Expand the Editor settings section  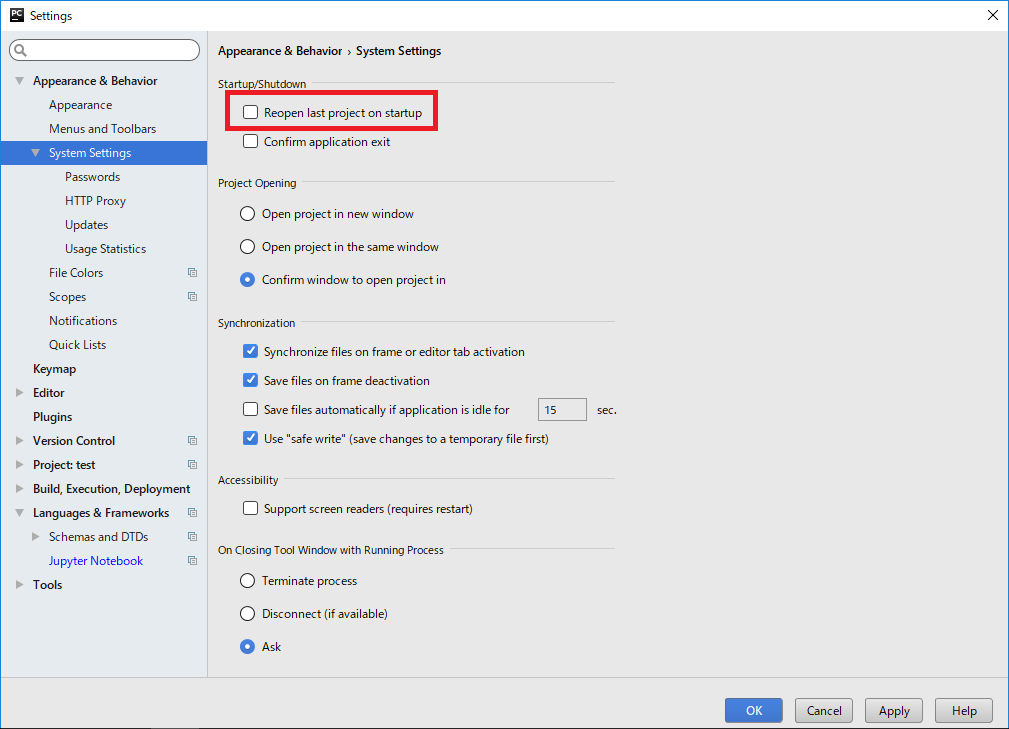tap(20, 393)
